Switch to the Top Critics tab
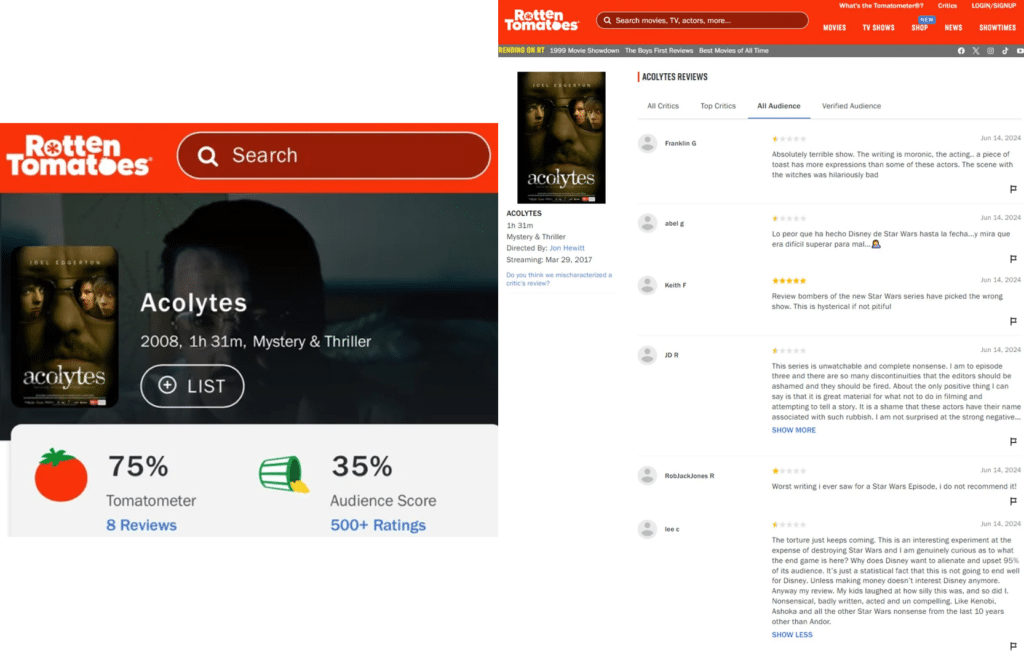 718,106
